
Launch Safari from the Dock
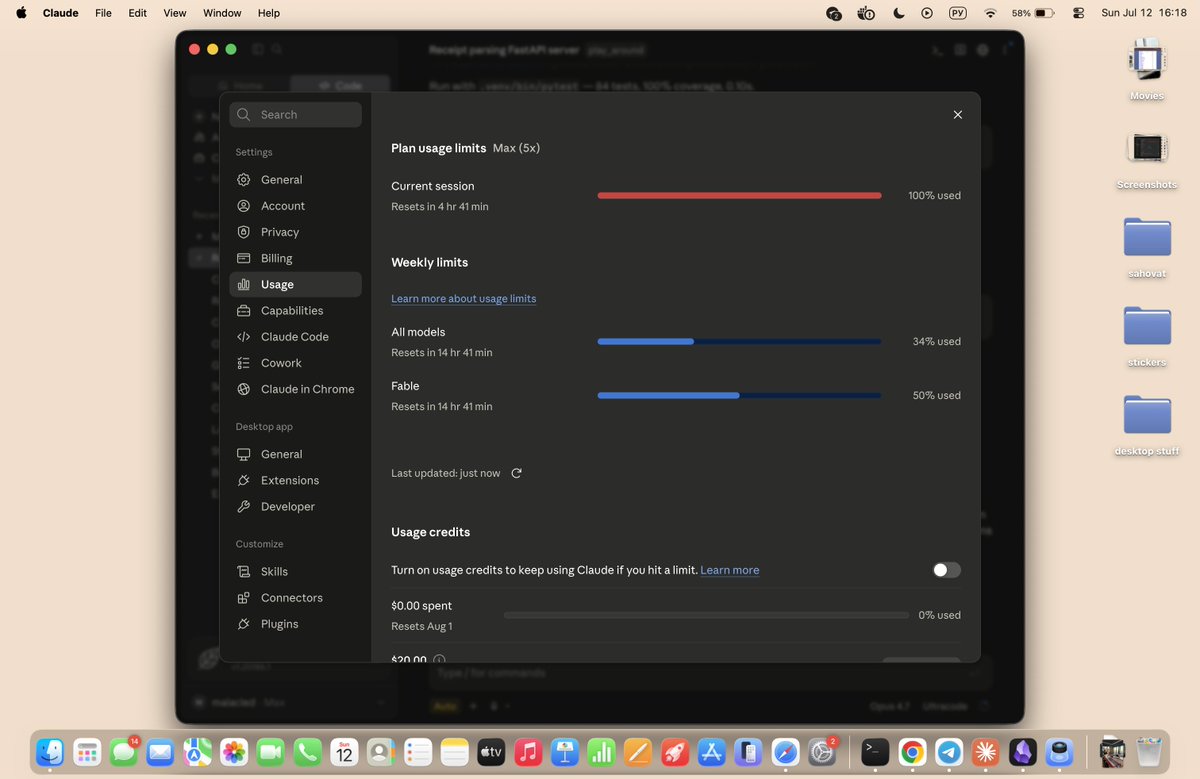(x=785, y=752)
